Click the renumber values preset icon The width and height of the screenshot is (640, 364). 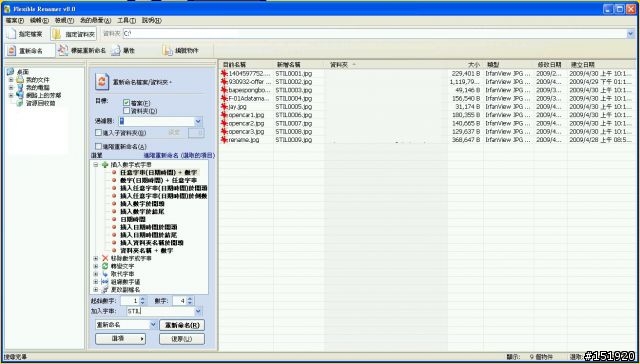tap(105, 282)
